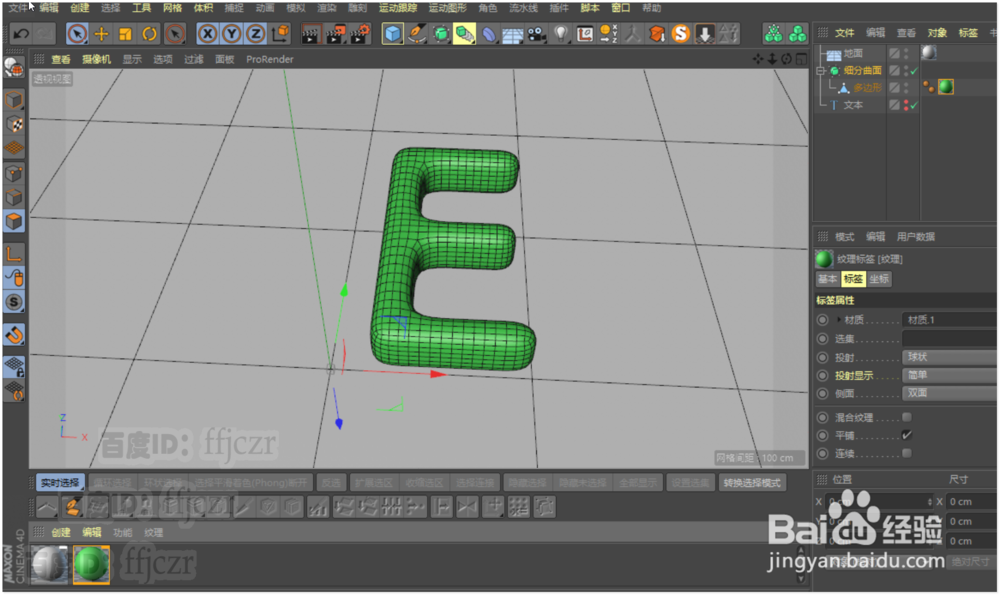Toggle the Y axis lock

(x=231, y=34)
